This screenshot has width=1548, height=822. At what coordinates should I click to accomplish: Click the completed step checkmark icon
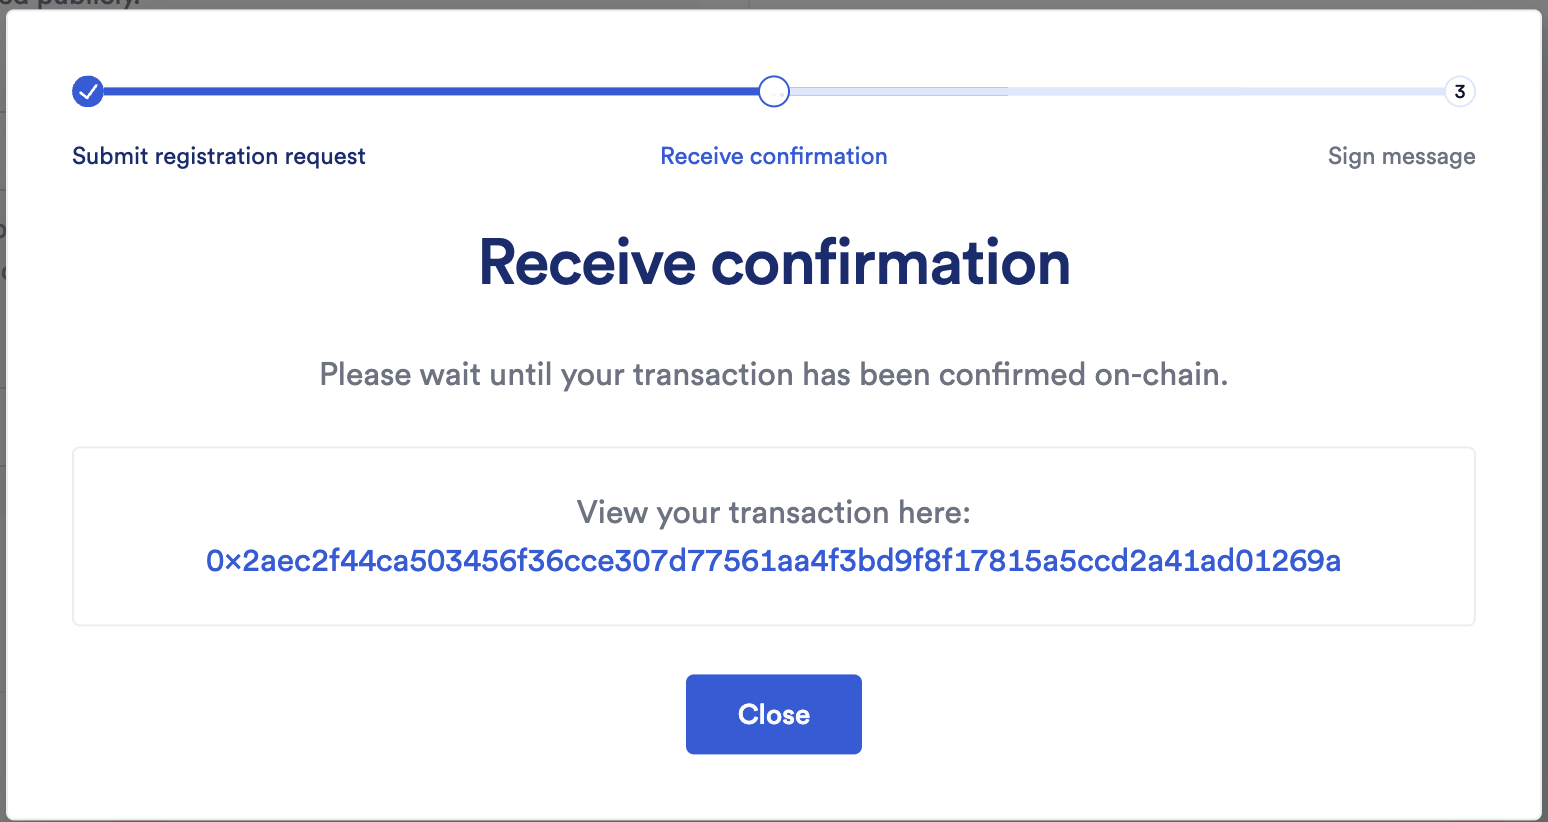tap(88, 92)
